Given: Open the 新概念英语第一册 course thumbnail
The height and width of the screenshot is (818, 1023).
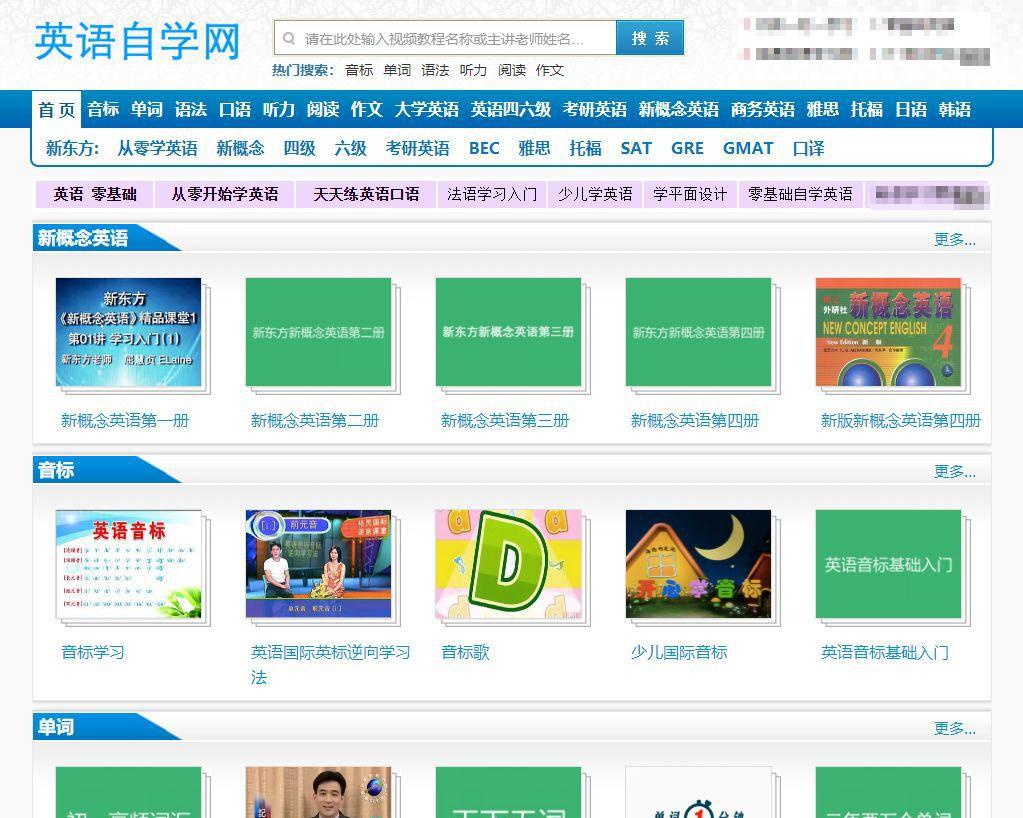Looking at the screenshot, I should click(x=129, y=332).
